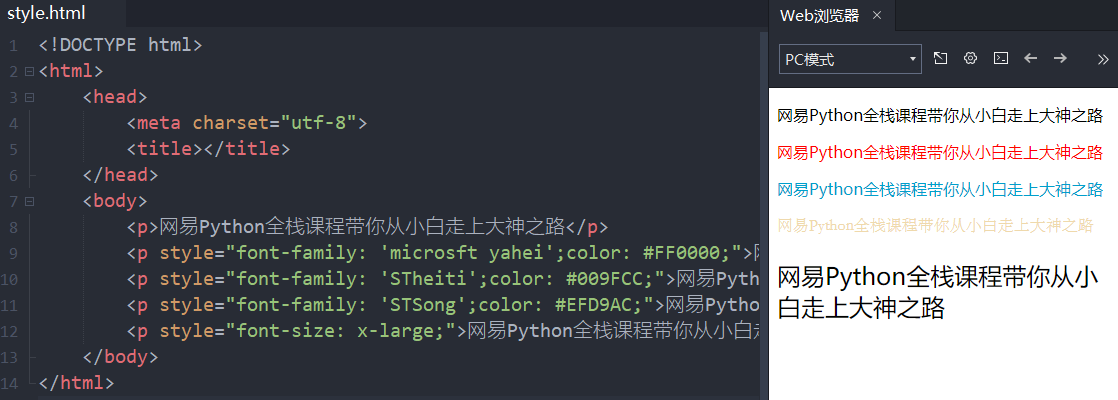Go forward with the right arrow
Image resolution: width=1118 pixels, height=400 pixels.
pyautogui.click(x=1061, y=59)
